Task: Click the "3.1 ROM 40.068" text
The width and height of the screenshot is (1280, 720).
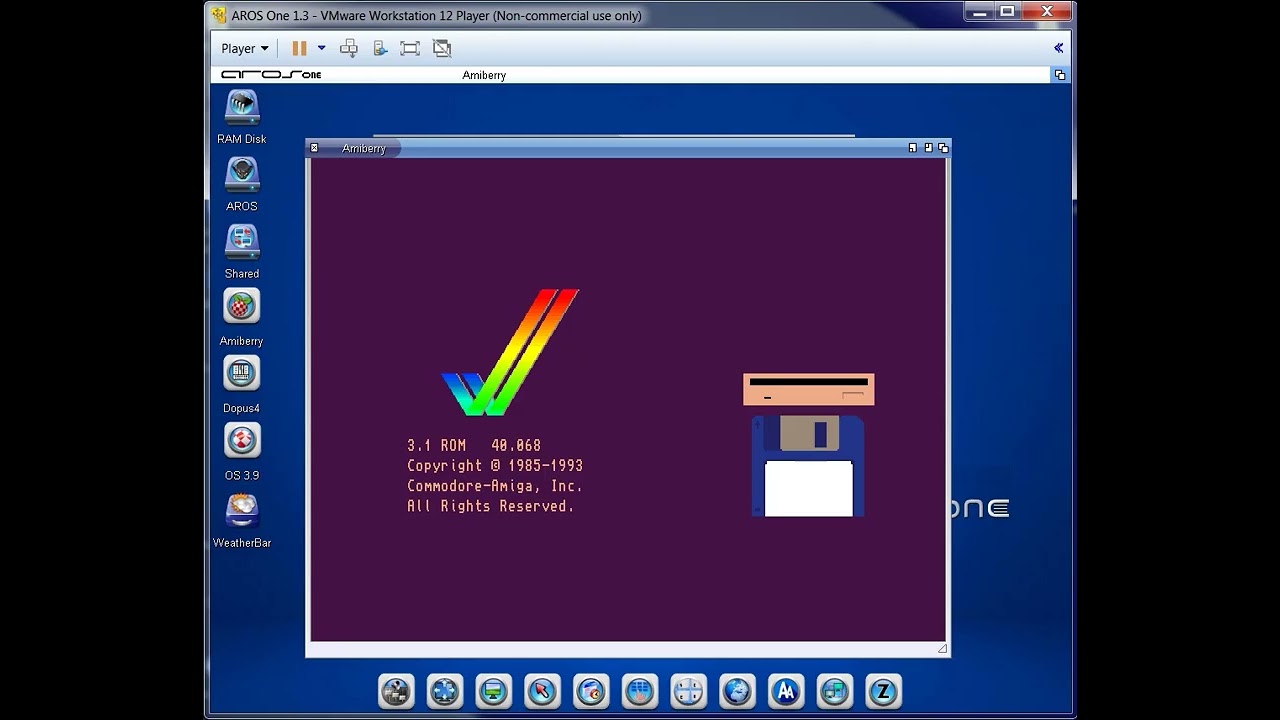Action: tap(474, 445)
